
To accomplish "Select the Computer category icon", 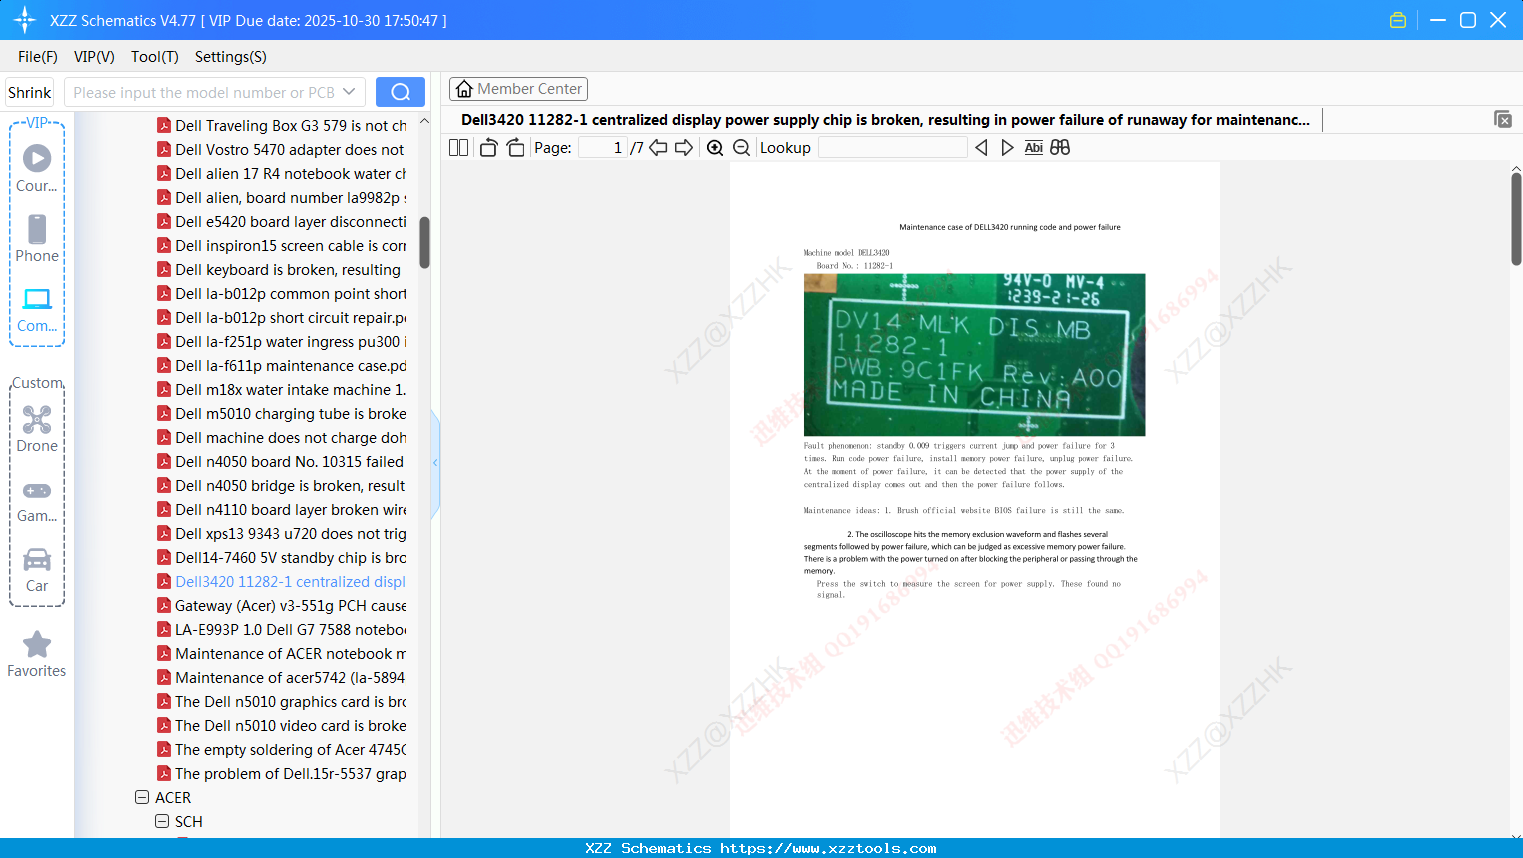I will tap(37, 309).
